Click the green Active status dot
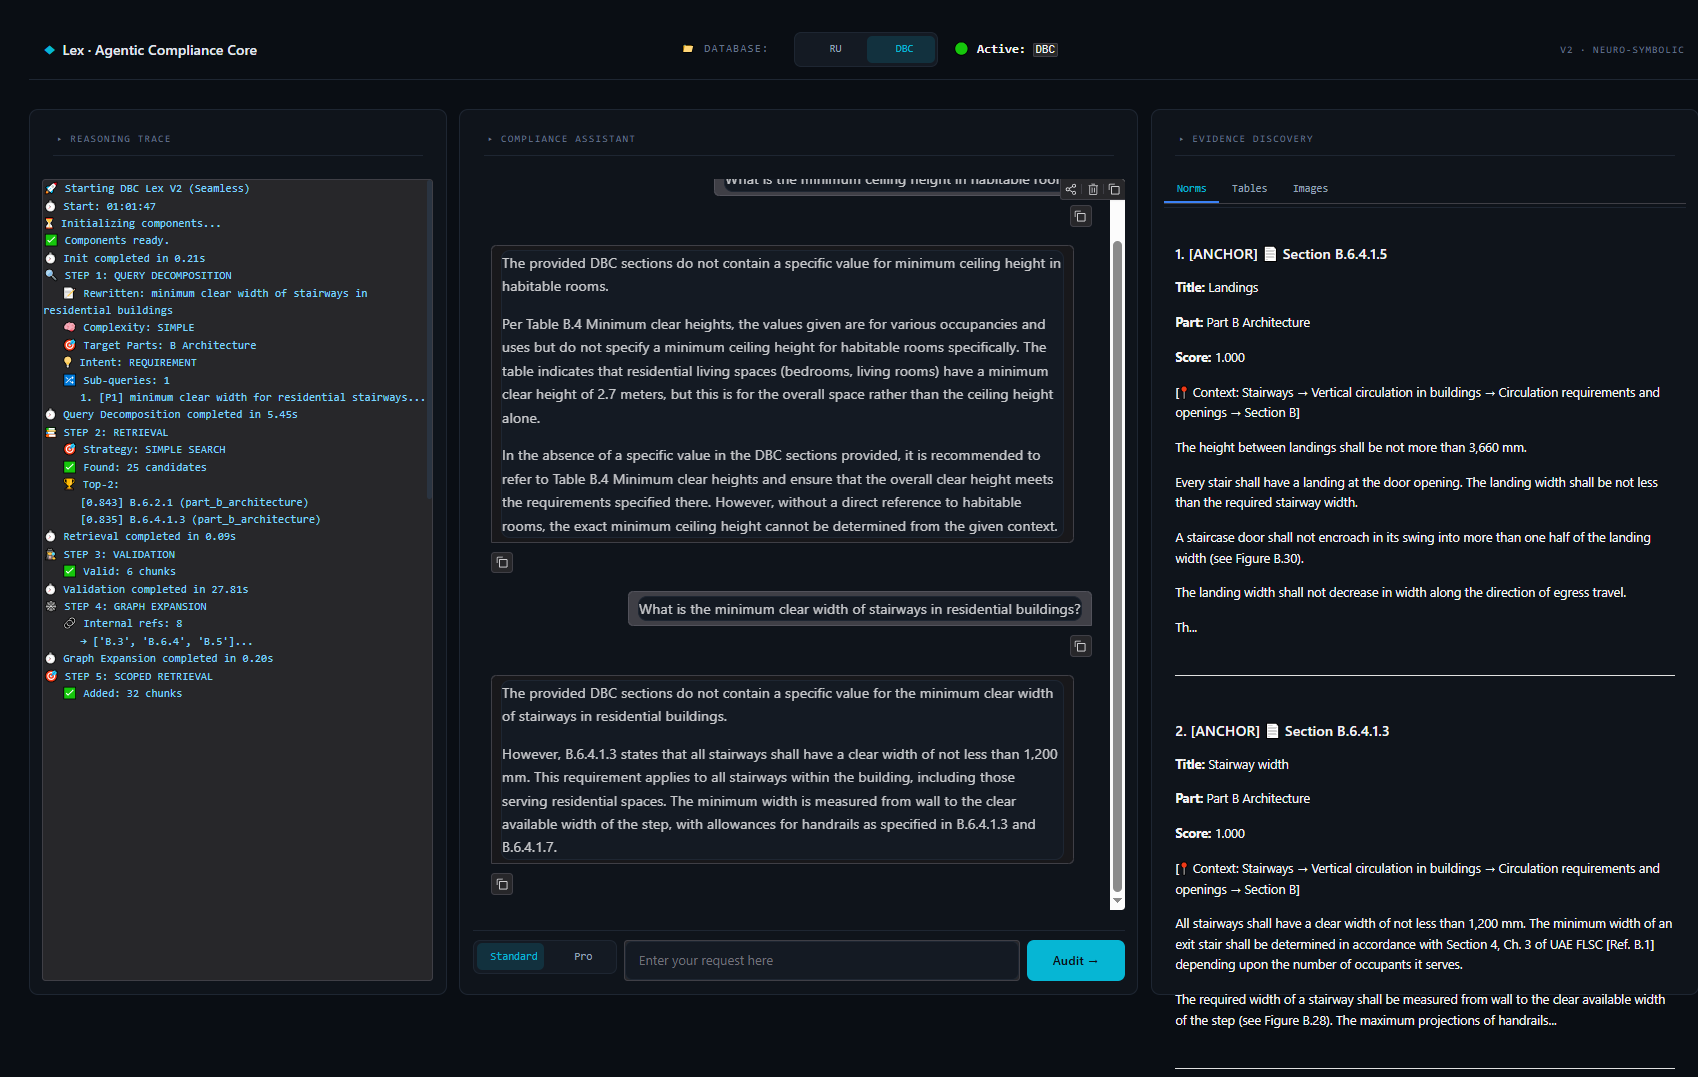Screen dimensions: 1698x1077 961,48
